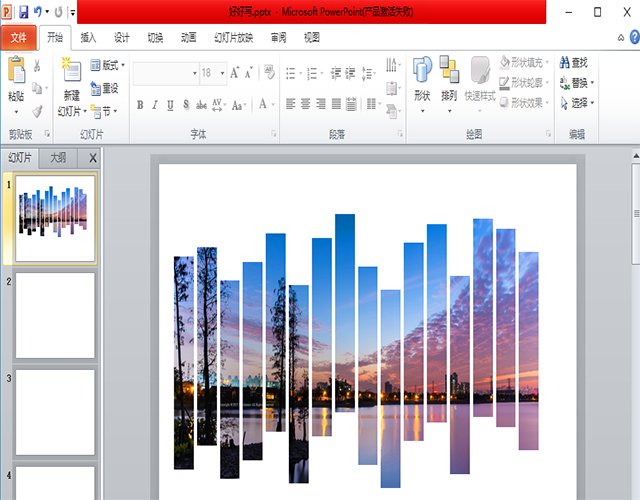
Task: Change text direction icon
Action: pyautogui.click(x=393, y=64)
